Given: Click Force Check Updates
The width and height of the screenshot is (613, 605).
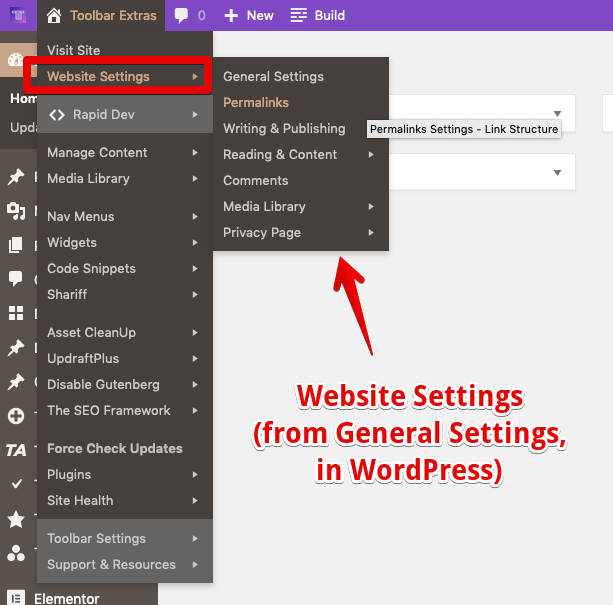Looking at the screenshot, I should click(x=115, y=448).
